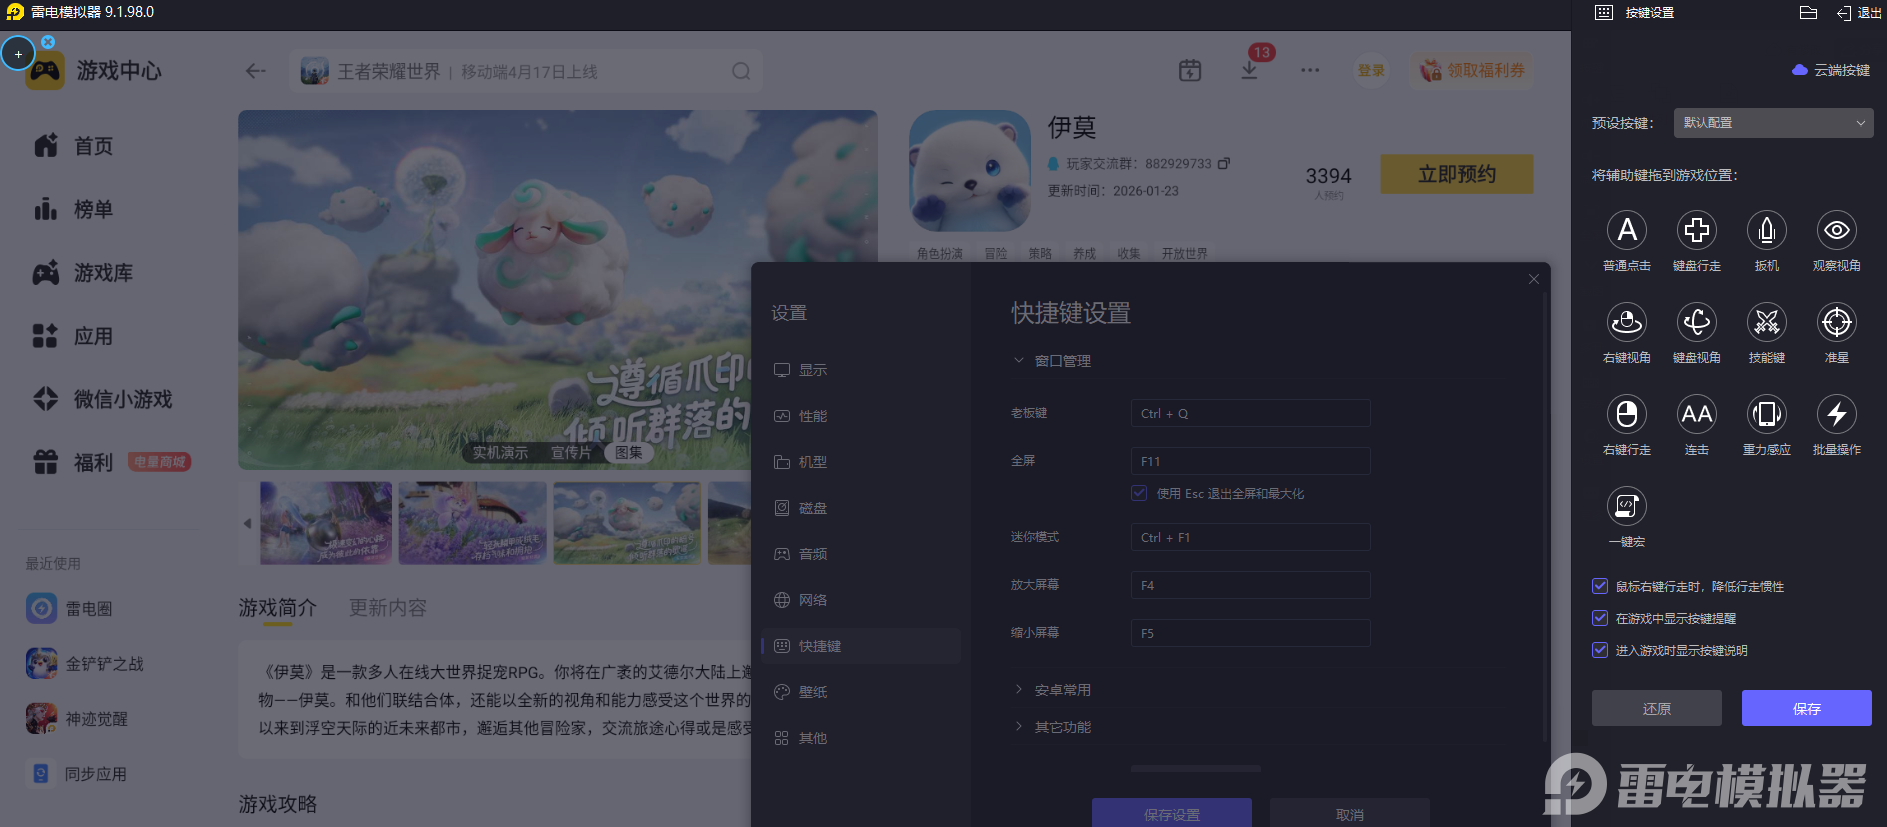Open the downloads icon with 13 badge

1250,70
